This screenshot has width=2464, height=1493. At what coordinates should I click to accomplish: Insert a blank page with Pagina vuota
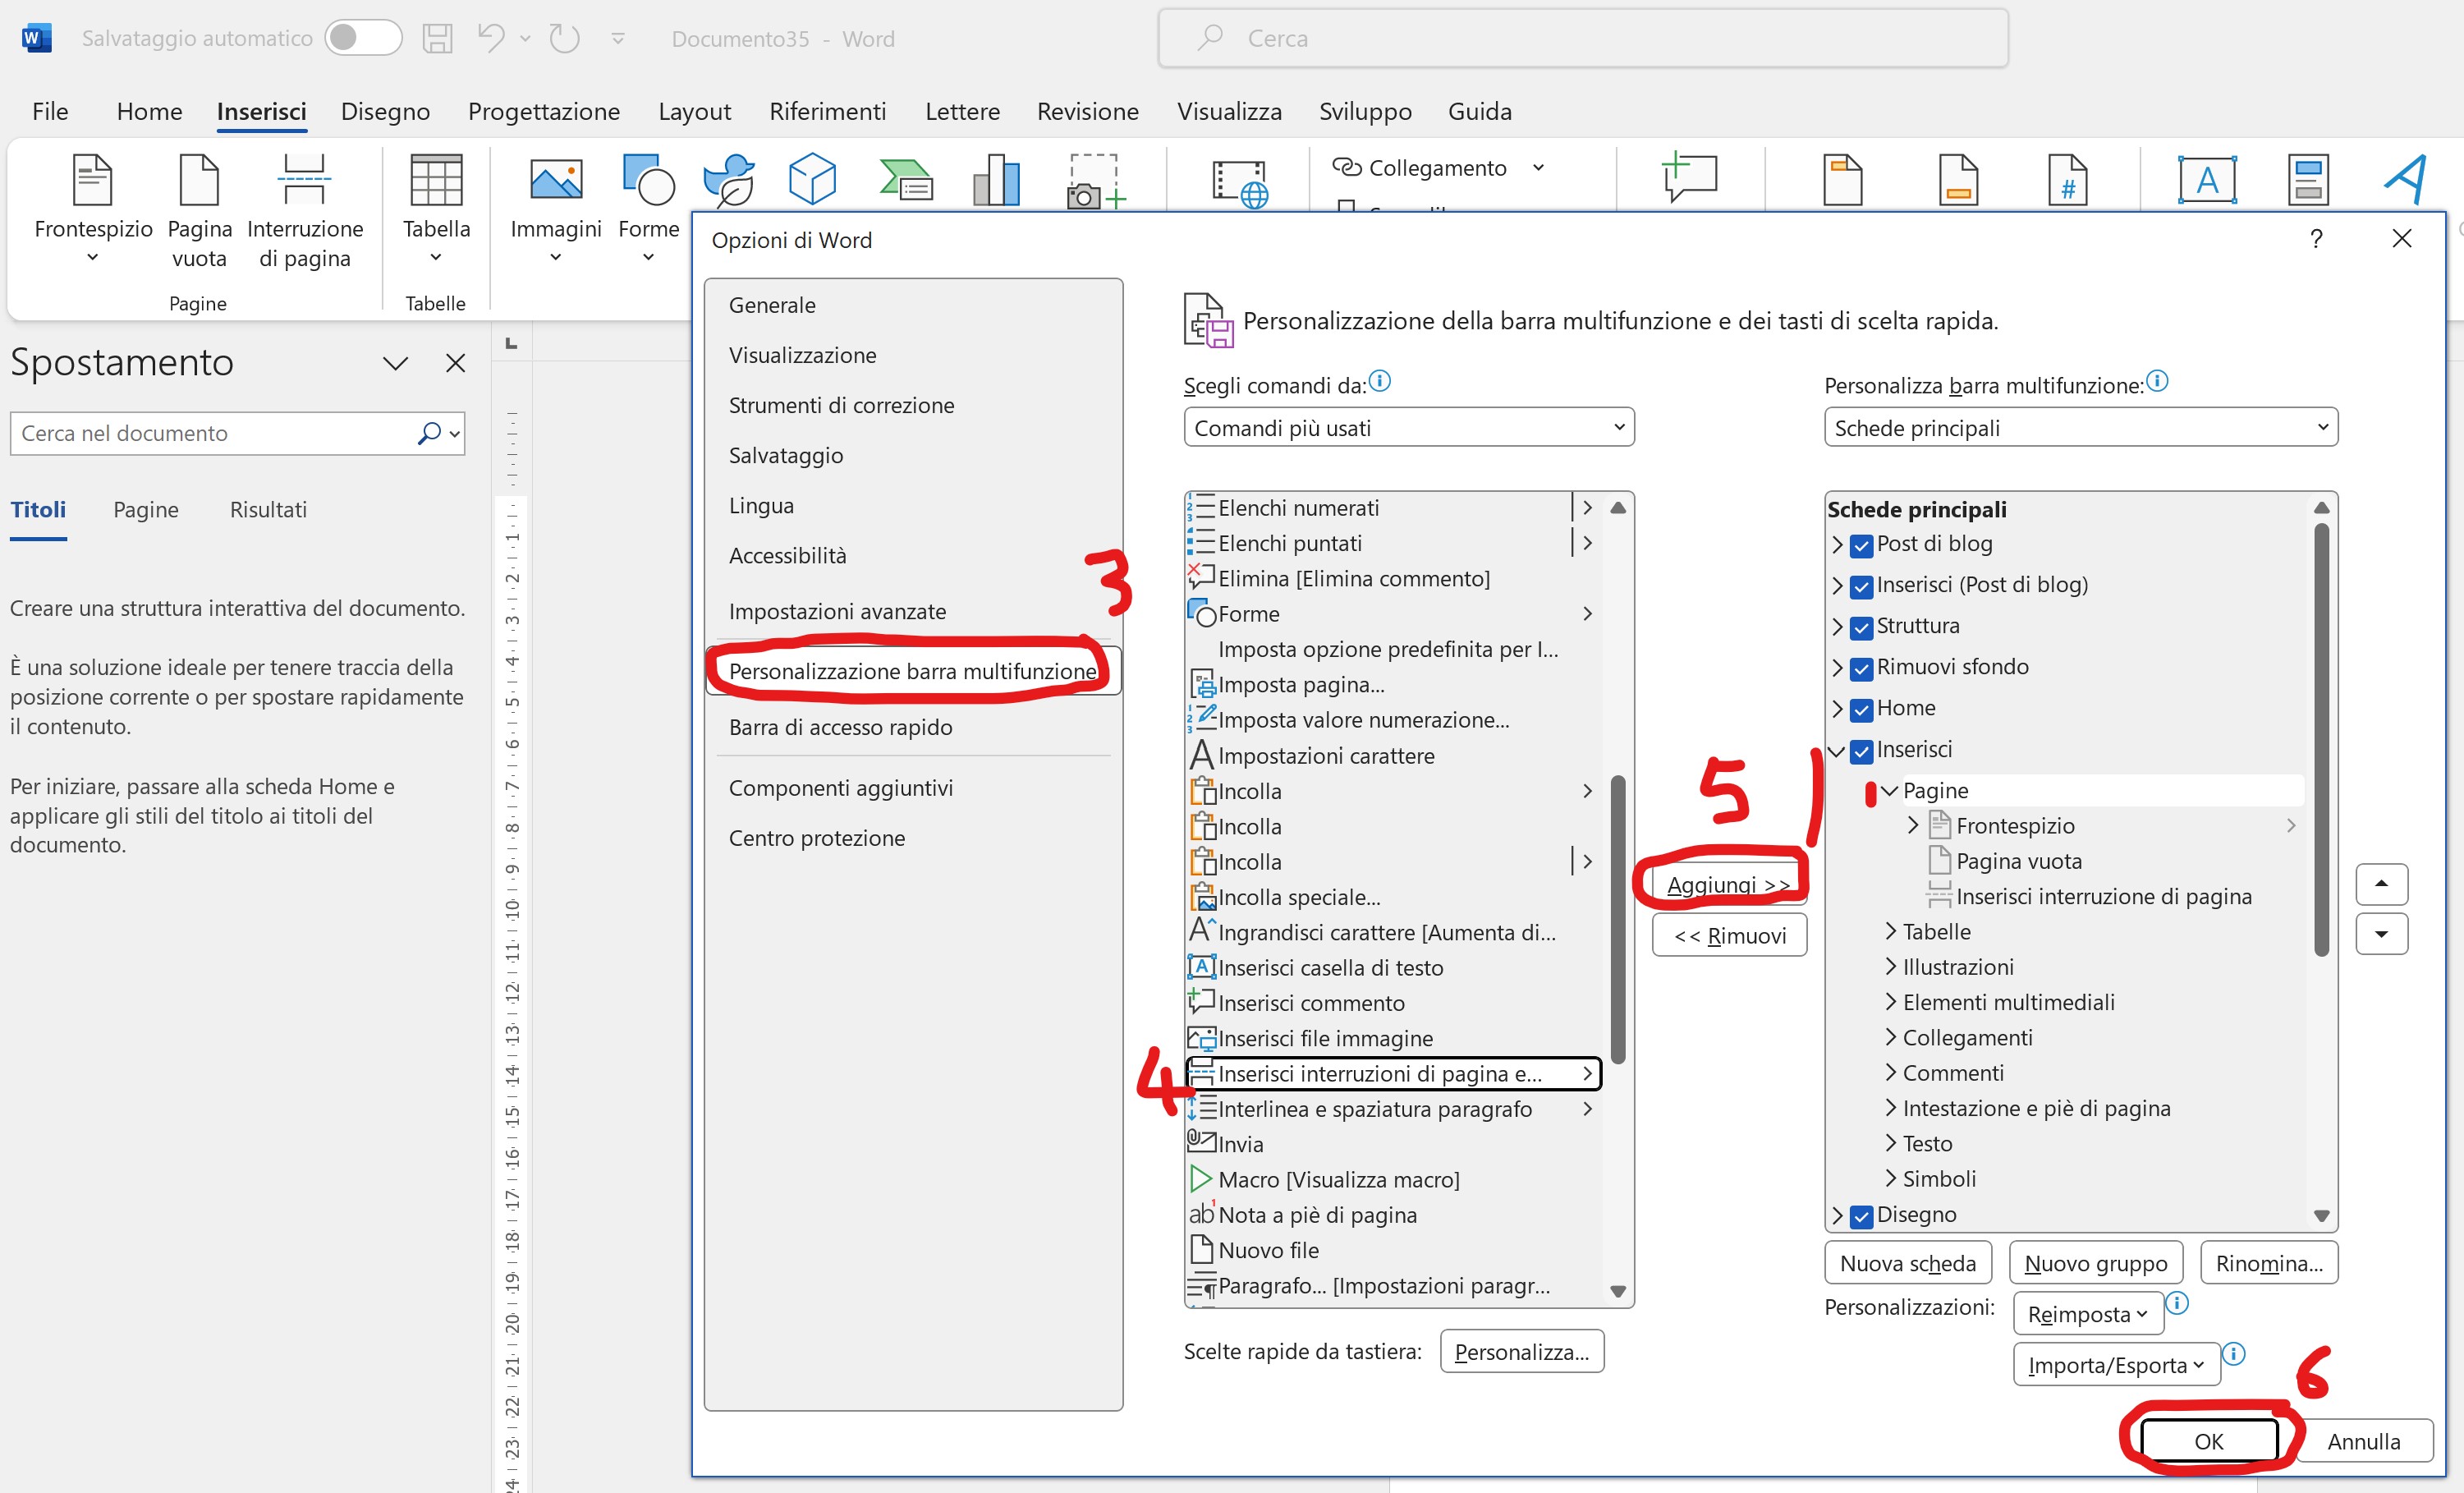click(198, 180)
